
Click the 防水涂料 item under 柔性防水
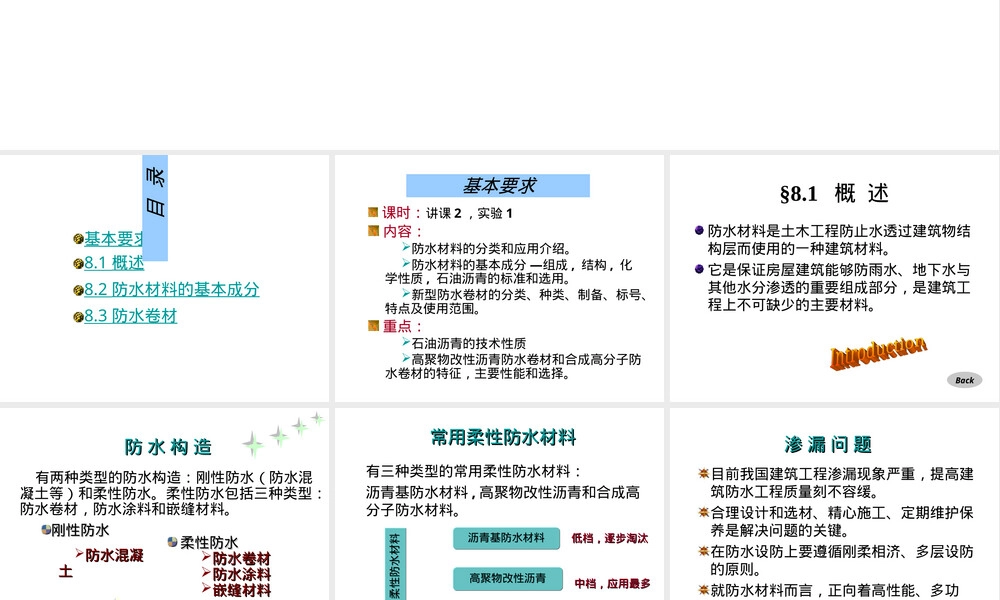(x=242, y=574)
